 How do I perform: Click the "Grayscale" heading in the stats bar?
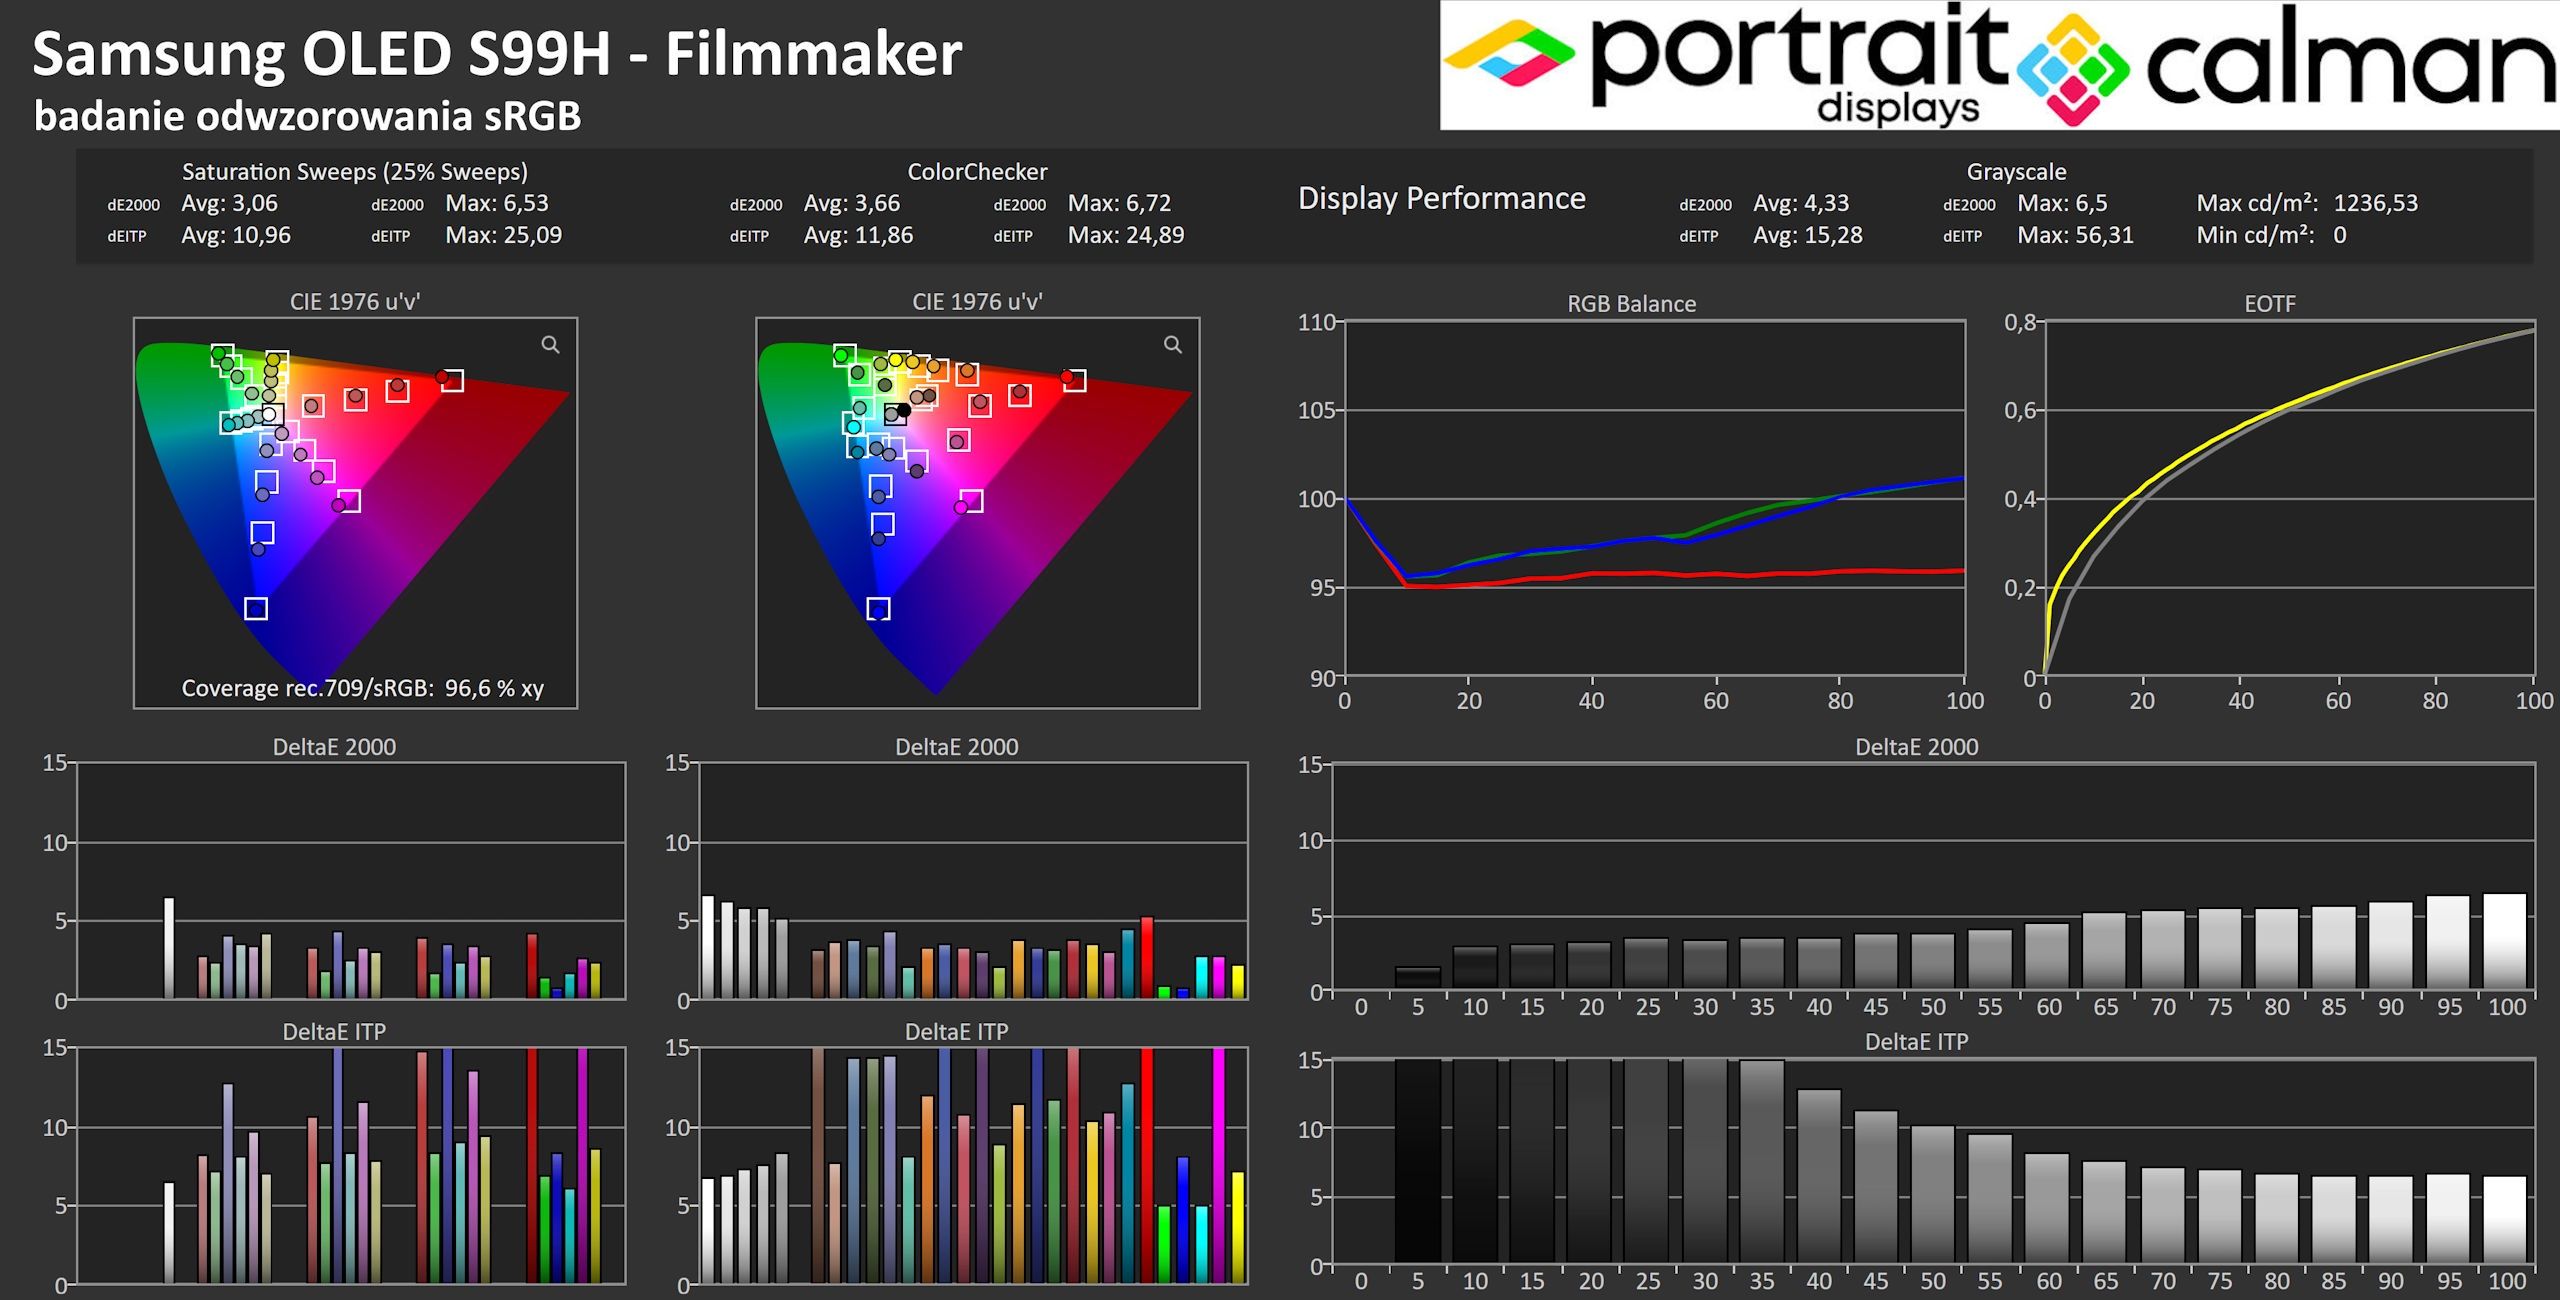click(2016, 172)
